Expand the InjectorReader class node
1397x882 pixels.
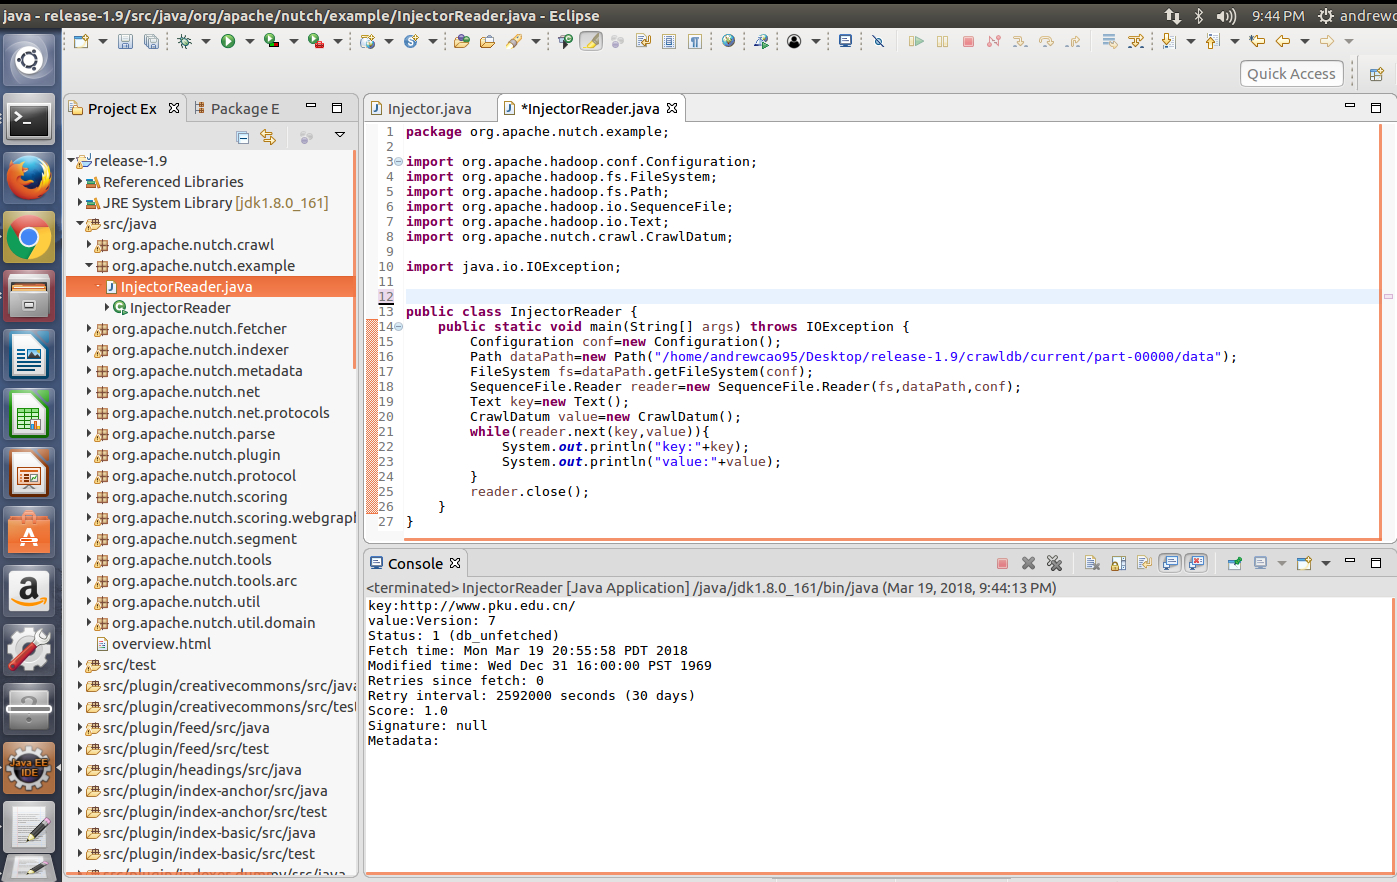point(107,308)
